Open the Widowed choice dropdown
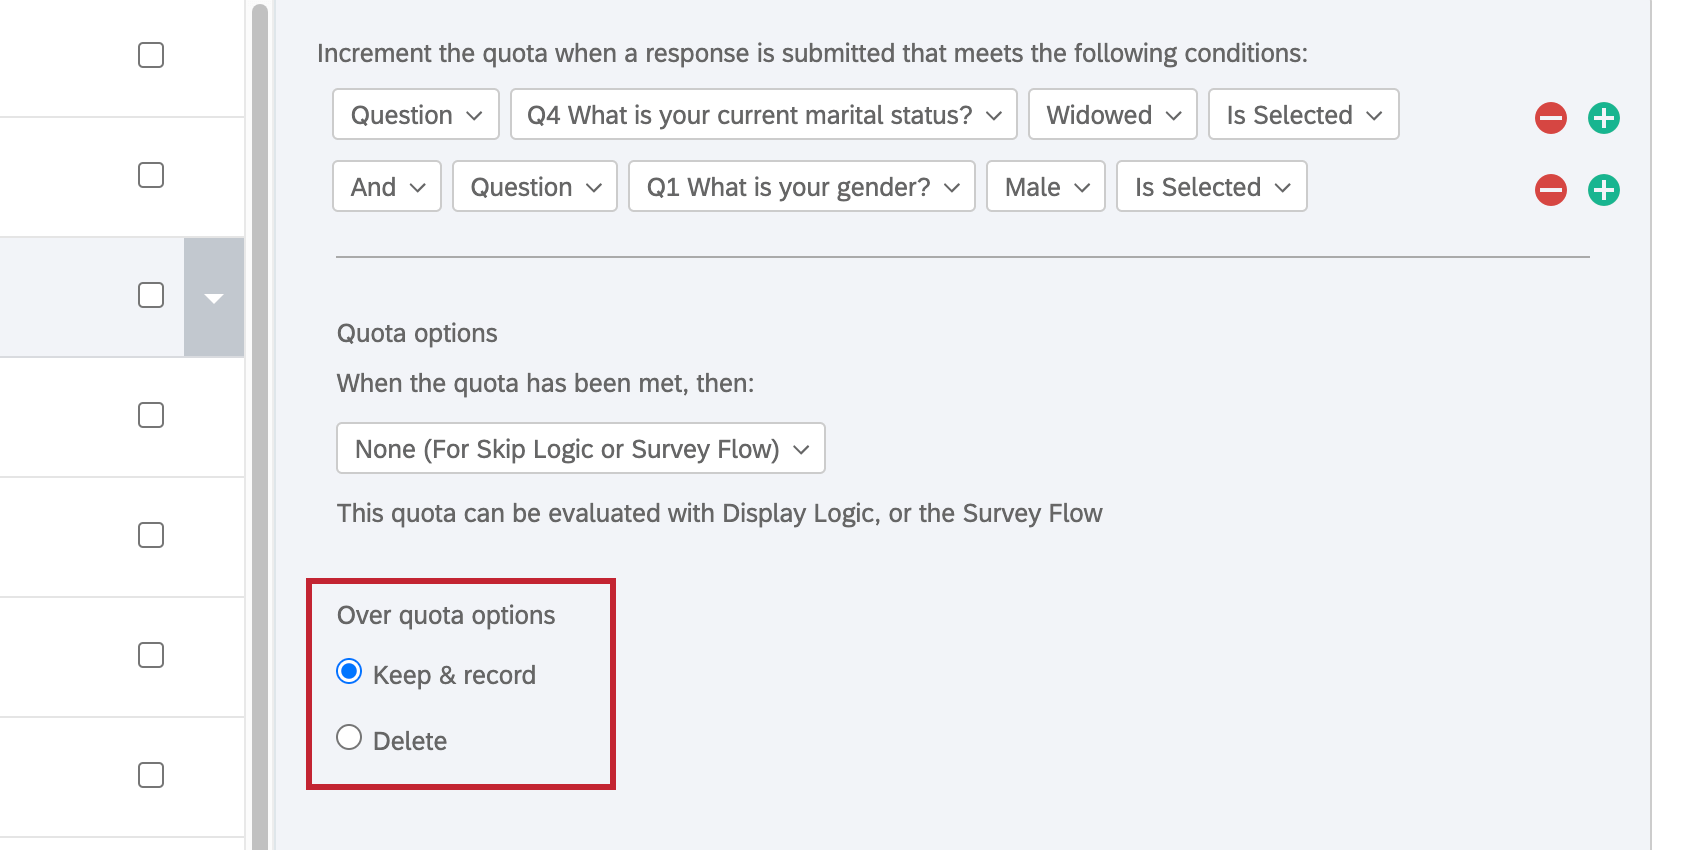Image resolution: width=1700 pixels, height=850 pixels. point(1113,114)
